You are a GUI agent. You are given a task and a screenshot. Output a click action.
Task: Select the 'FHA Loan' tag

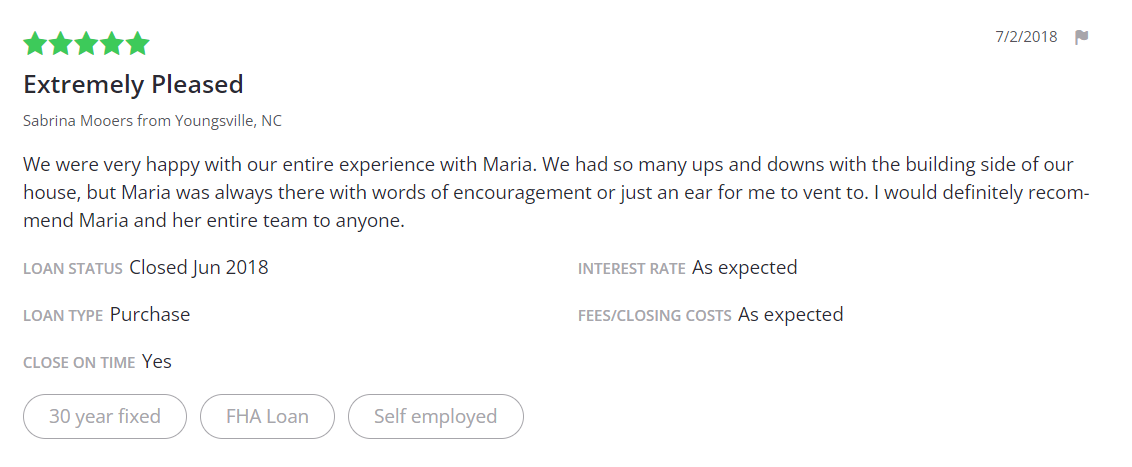(267, 416)
